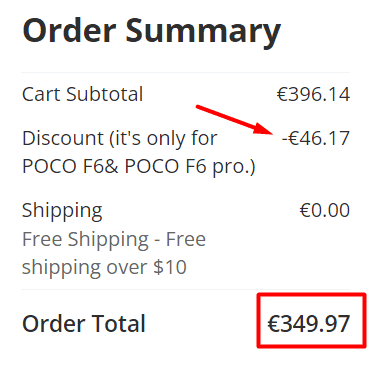Select the €349.97 order total
This screenshot has height=379, width=380.
tap(309, 323)
